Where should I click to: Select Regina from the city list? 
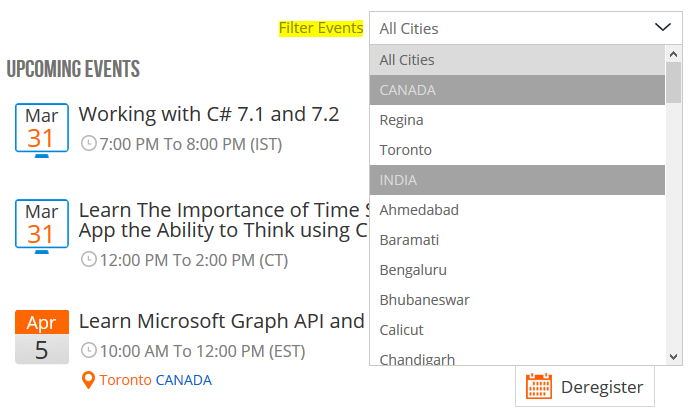[x=402, y=120]
